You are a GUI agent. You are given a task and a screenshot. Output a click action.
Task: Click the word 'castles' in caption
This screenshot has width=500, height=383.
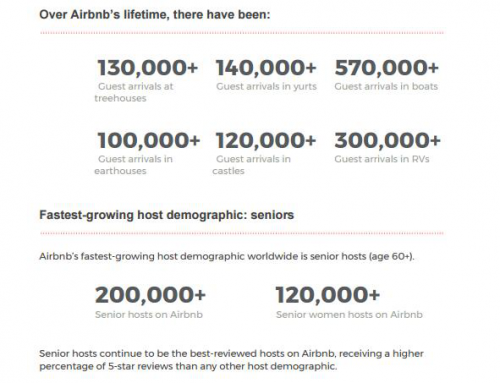click(x=228, y=171)
